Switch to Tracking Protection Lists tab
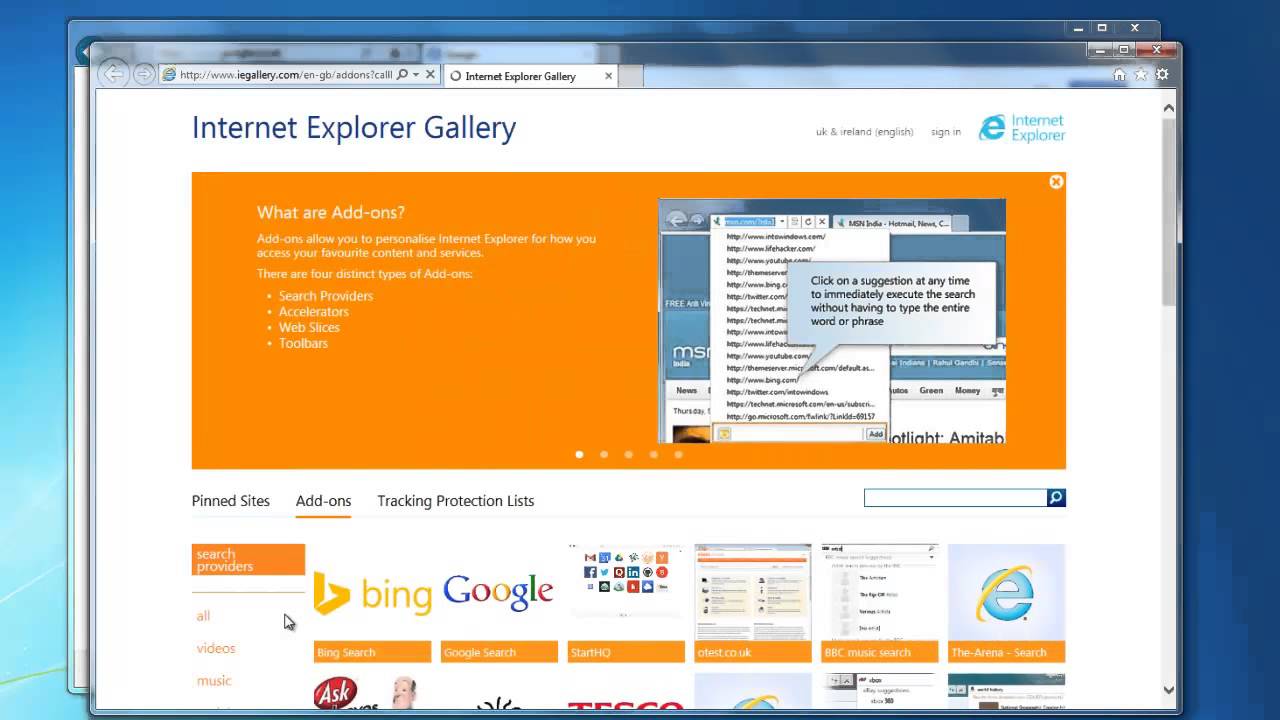Image resolution: width=1280 pixels, height=720 pixels. point(455,501)
